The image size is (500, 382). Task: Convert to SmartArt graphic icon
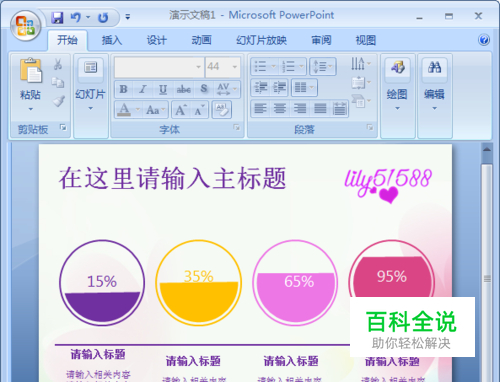click(x=361, y=101)
